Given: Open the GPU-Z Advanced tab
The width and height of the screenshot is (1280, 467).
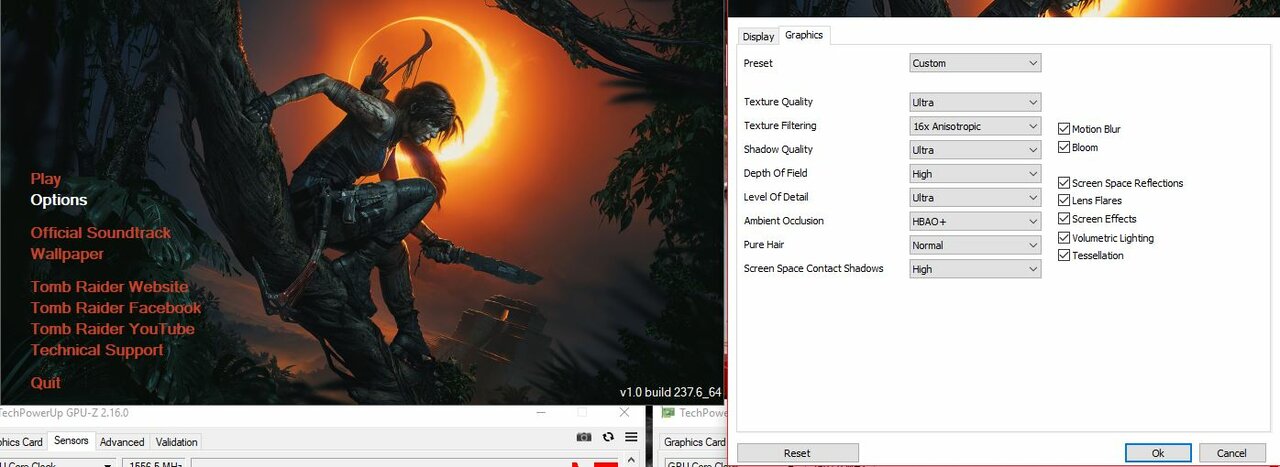Looking at the screenshot, I should (x=122, y=442).
